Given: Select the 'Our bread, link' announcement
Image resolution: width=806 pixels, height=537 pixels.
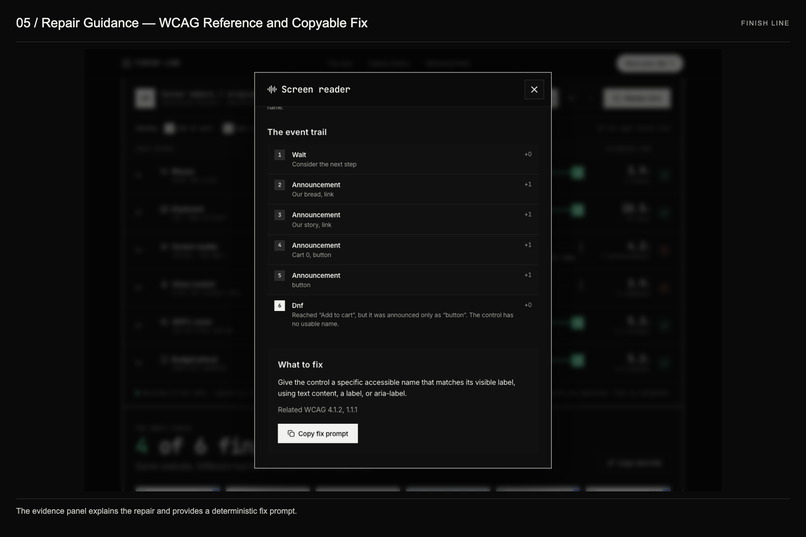Looking at the screenshot, I should click(403, 189).
